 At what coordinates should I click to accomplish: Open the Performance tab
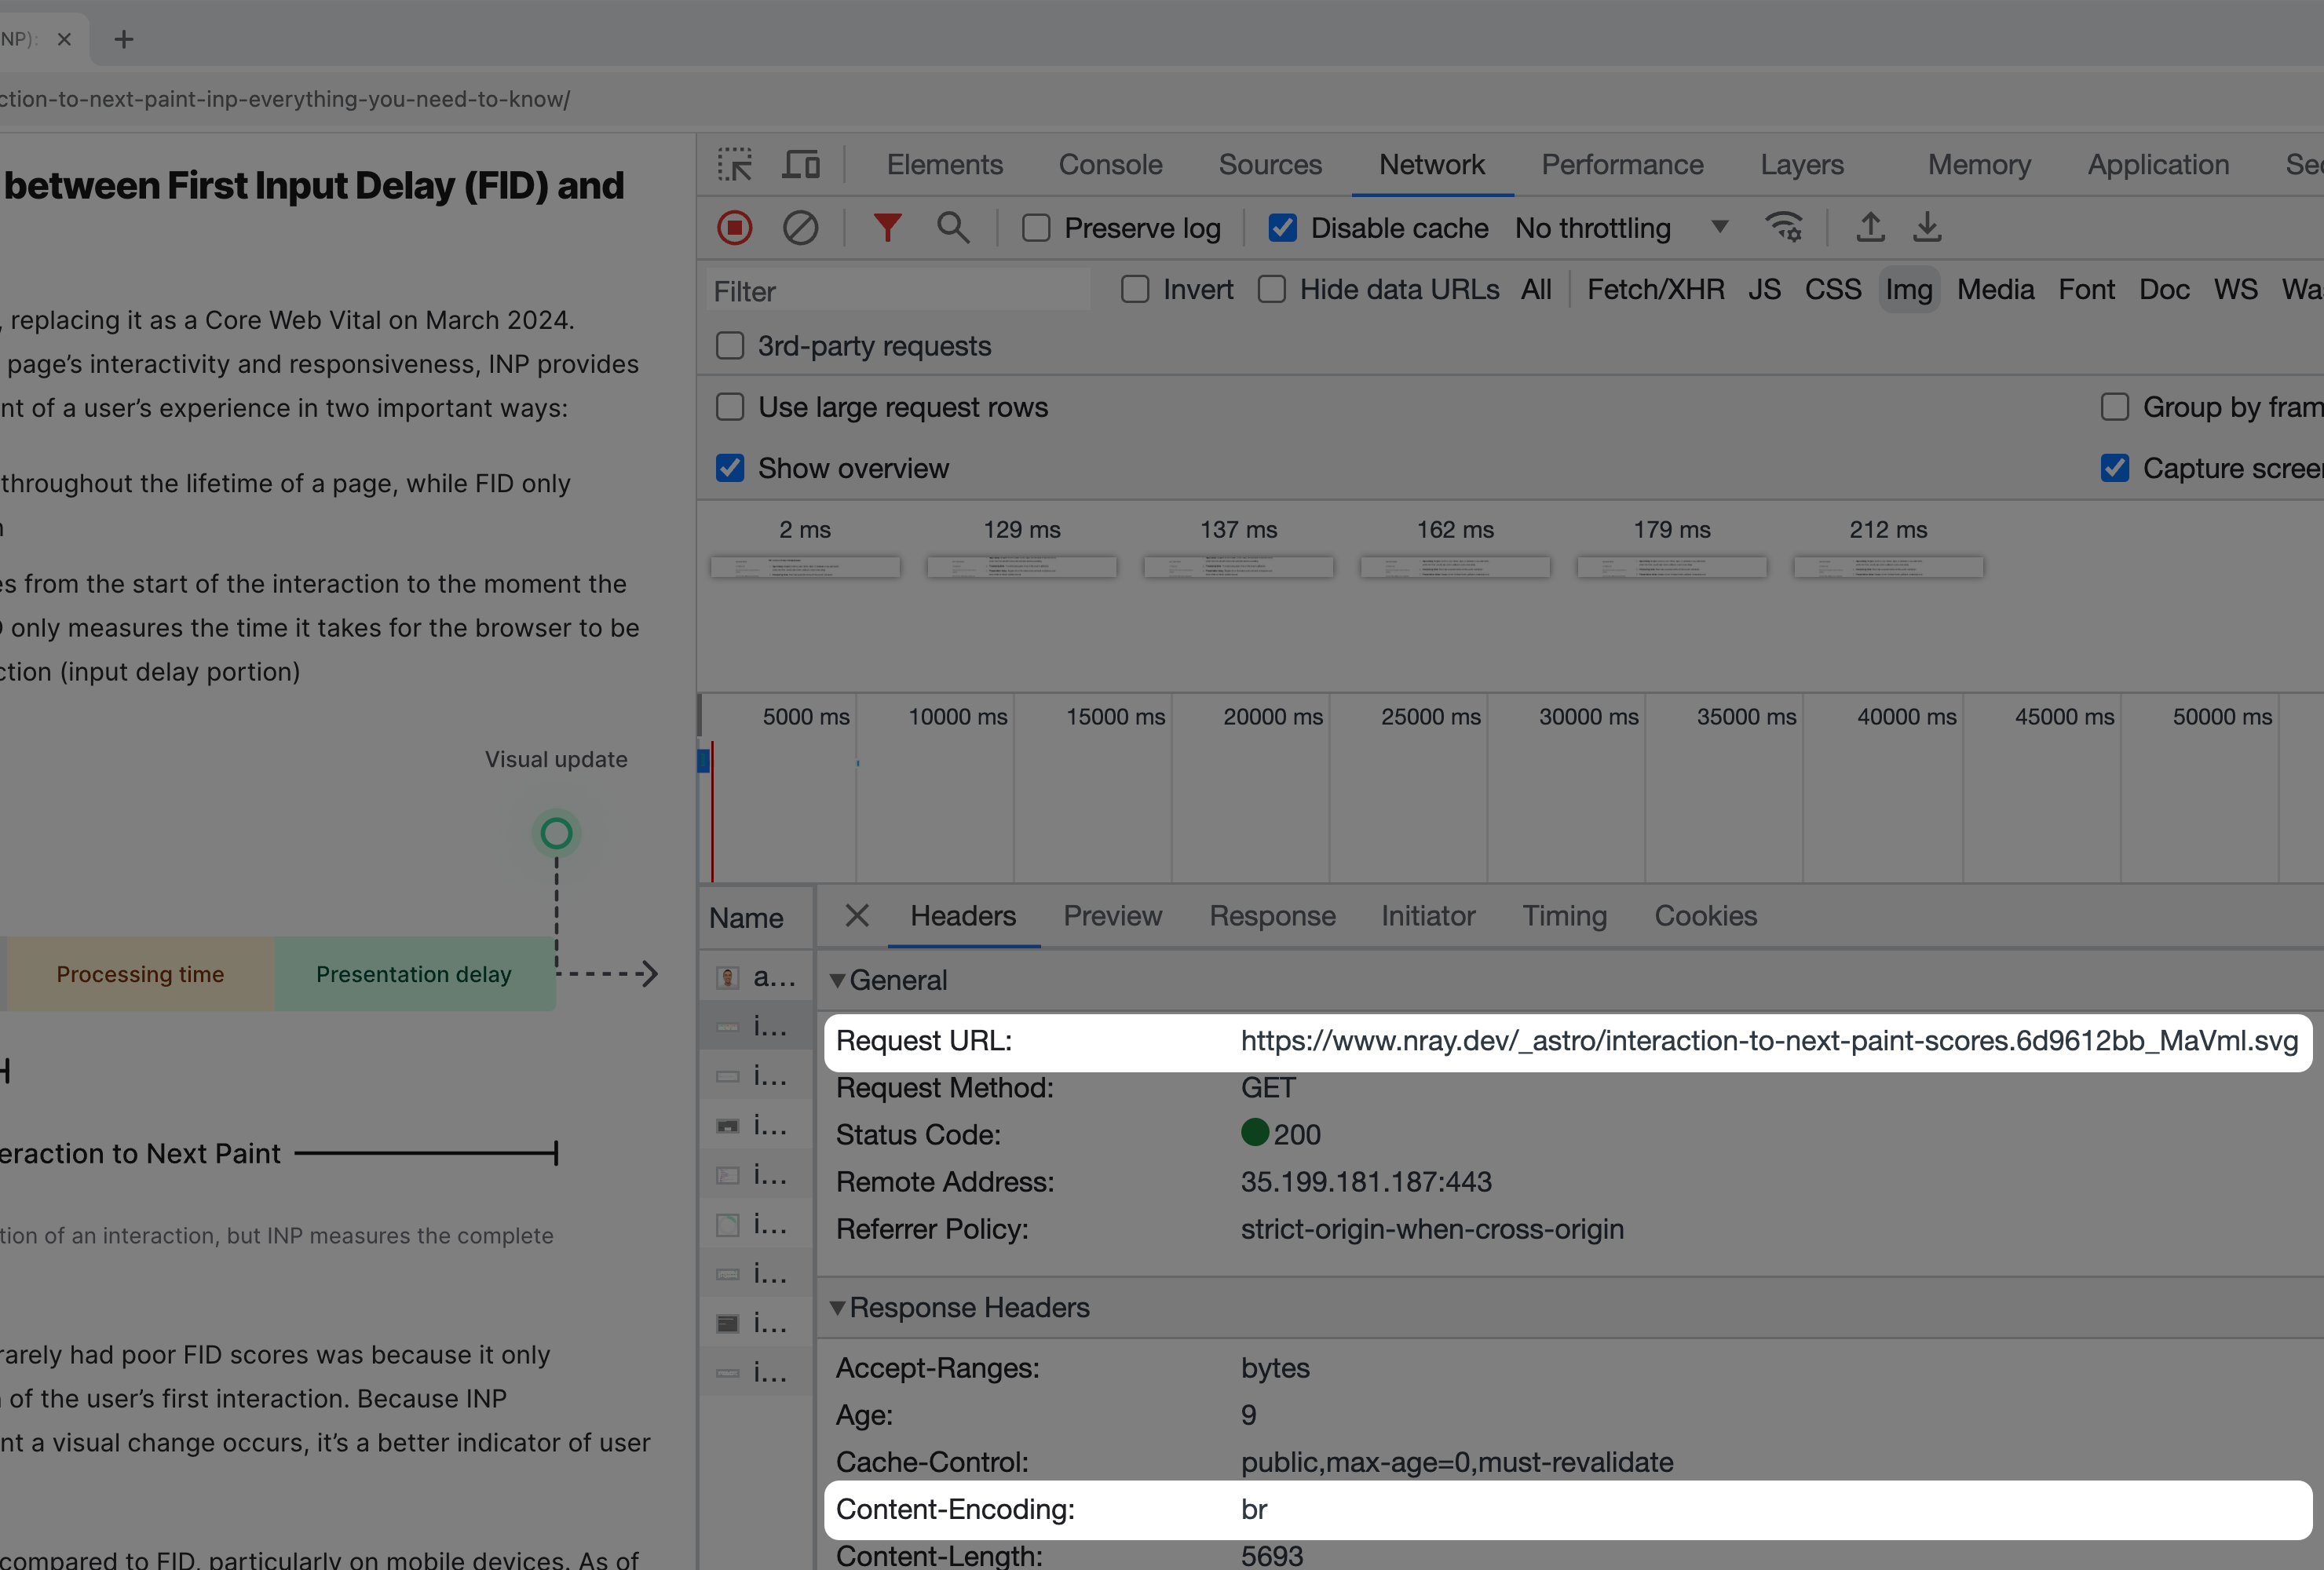(x=1622, y=165)
